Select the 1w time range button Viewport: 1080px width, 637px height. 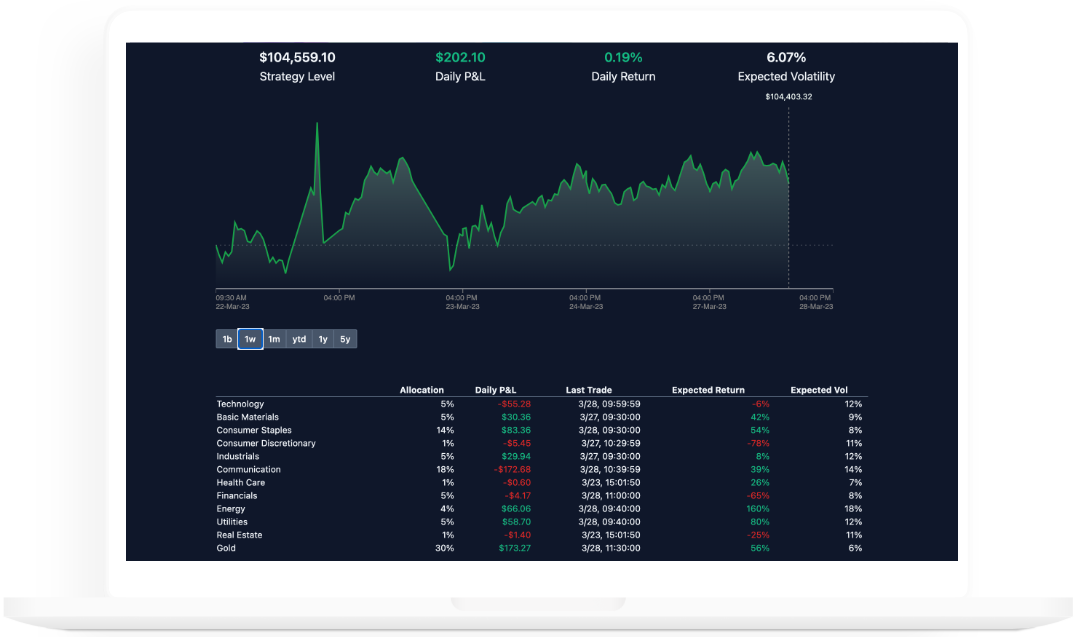click(250, 339)
